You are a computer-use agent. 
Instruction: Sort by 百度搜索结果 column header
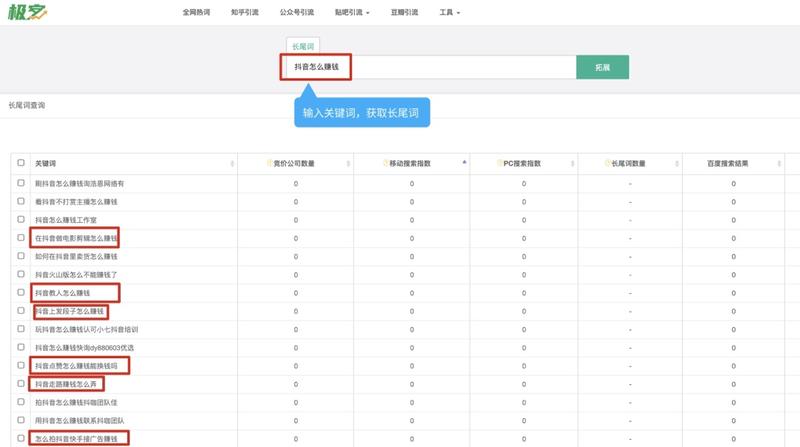tap(727, 164)
